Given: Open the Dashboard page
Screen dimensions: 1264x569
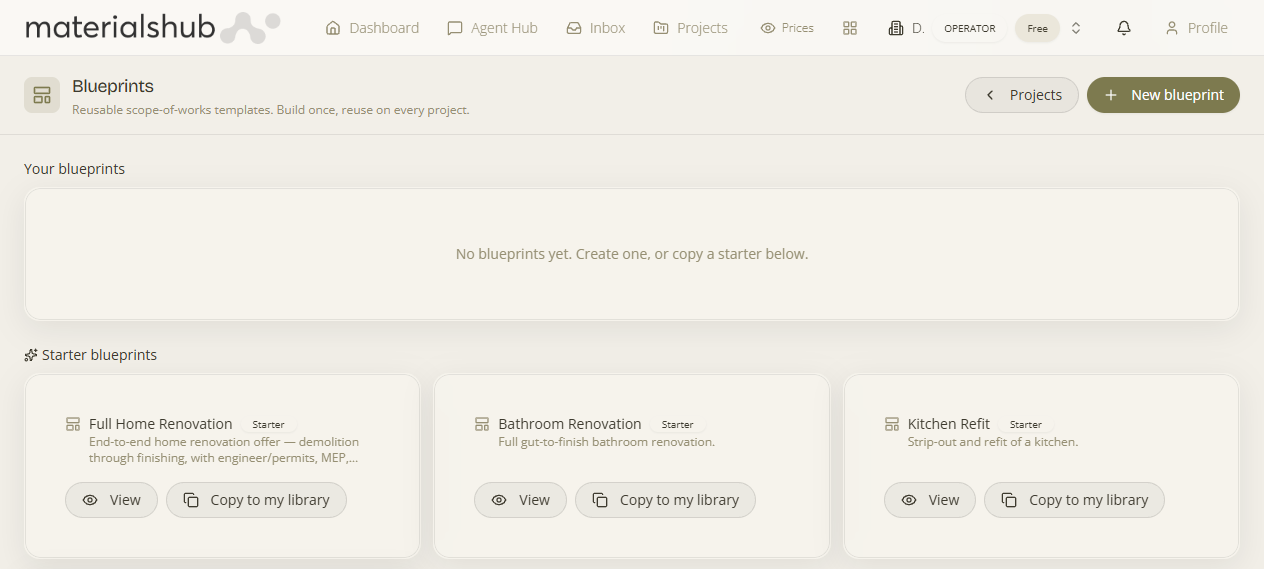Looking at the screenshot, I should (x=372, y=28).
